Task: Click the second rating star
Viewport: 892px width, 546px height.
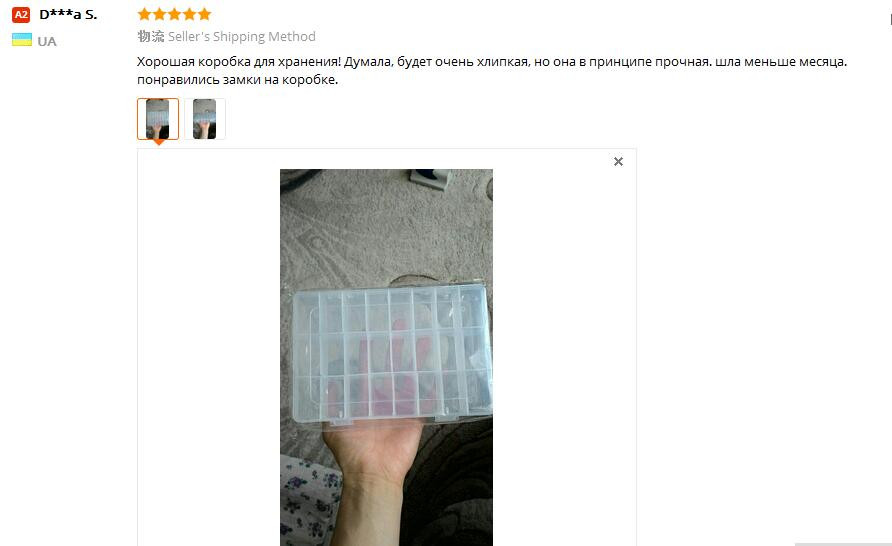Action: (x=159, y=14)
